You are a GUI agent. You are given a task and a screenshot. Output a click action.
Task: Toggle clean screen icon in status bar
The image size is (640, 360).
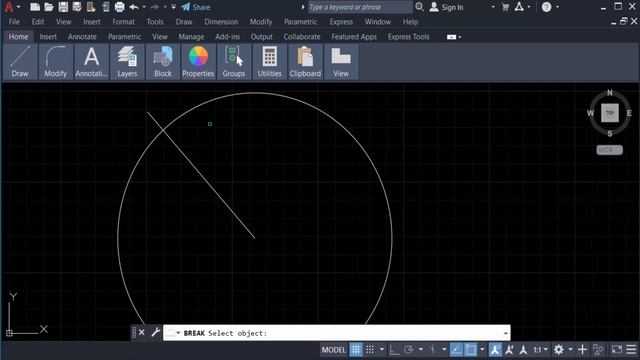(616, 350)
